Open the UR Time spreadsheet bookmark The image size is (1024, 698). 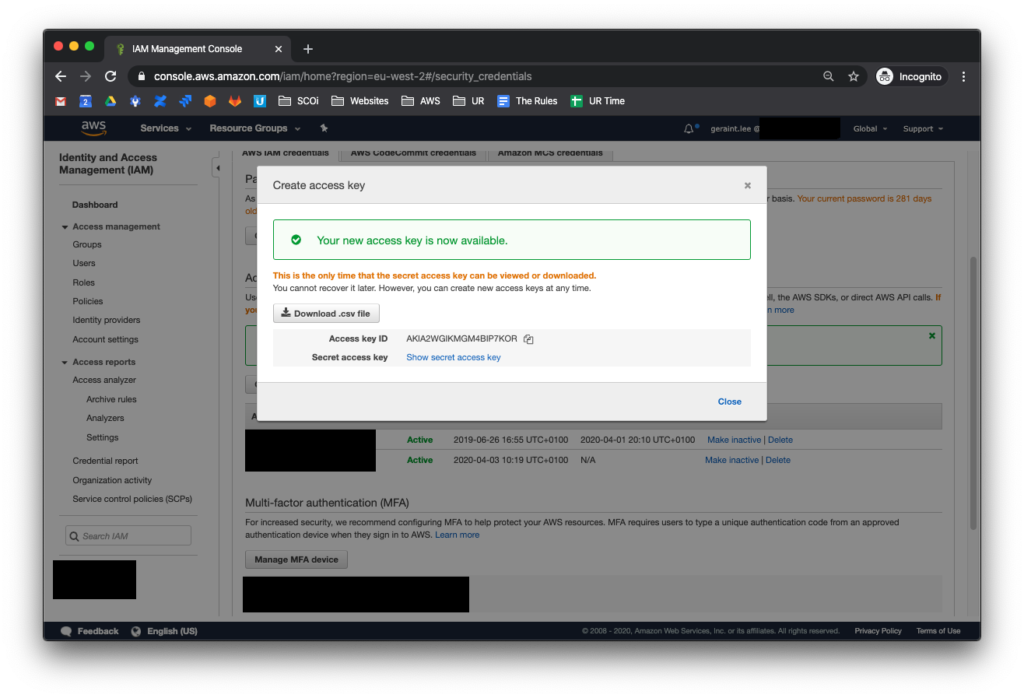click(598, 101)
